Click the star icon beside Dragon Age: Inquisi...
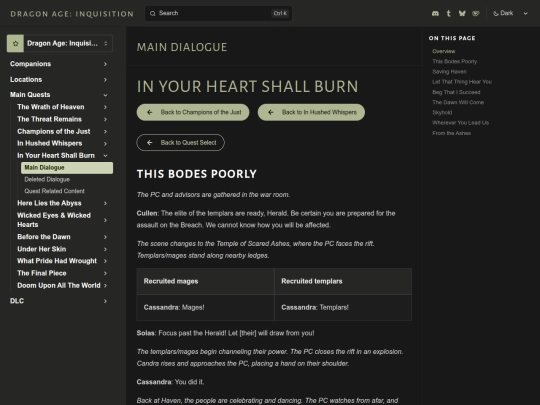 (15, 43)
